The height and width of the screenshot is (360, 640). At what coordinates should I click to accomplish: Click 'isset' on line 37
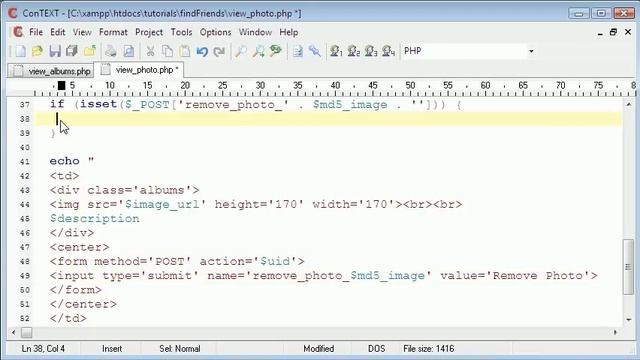click(x=98, y=104)
